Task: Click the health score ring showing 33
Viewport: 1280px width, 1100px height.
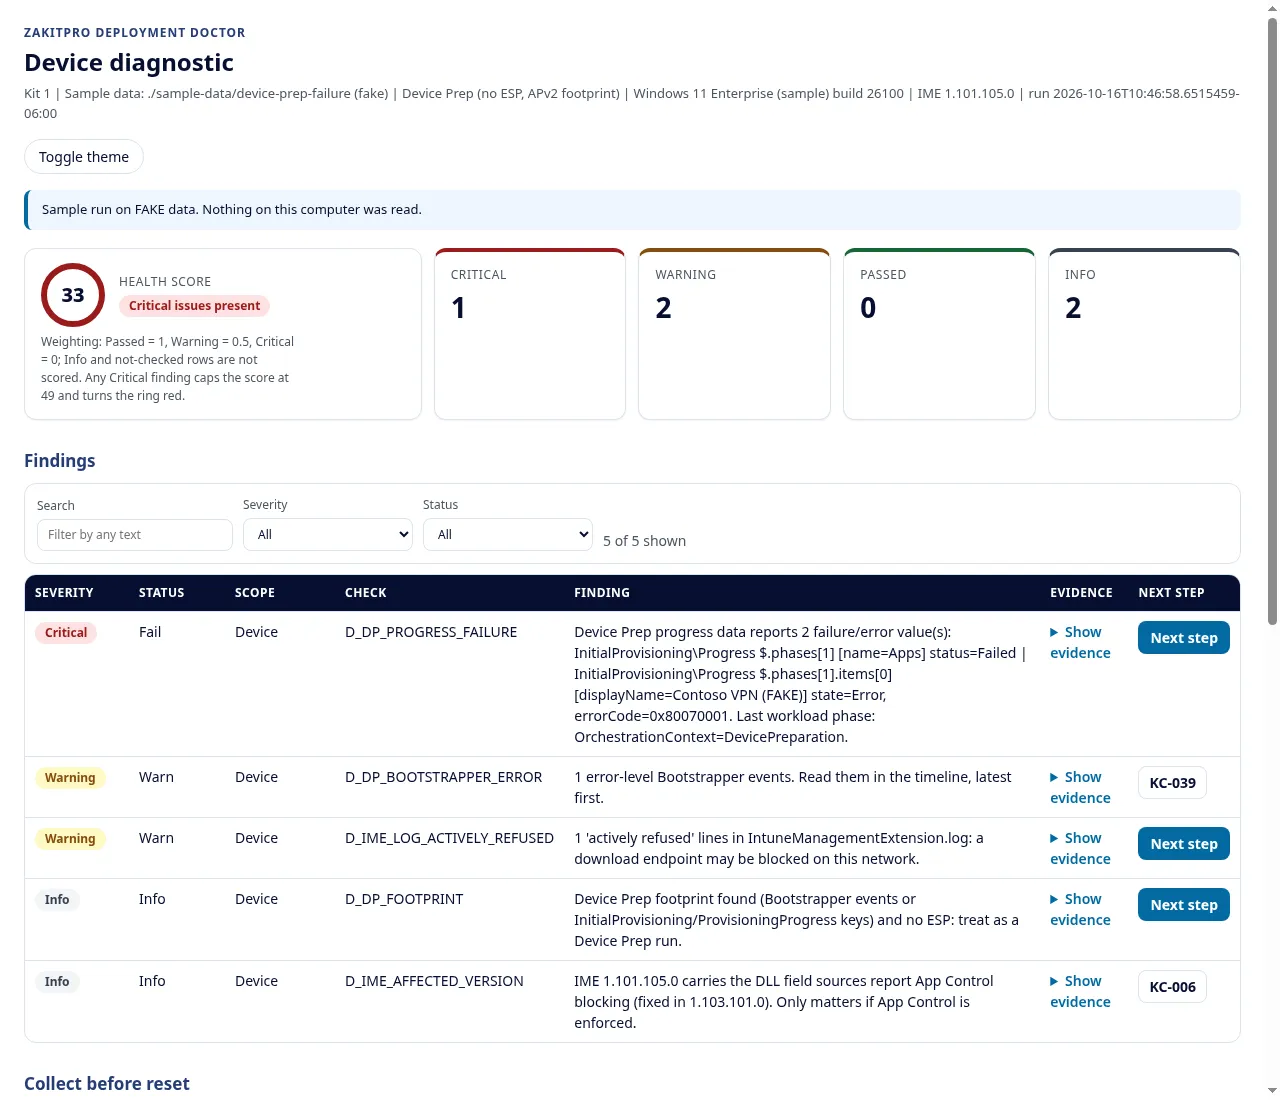Action: (x=73, y=295)
